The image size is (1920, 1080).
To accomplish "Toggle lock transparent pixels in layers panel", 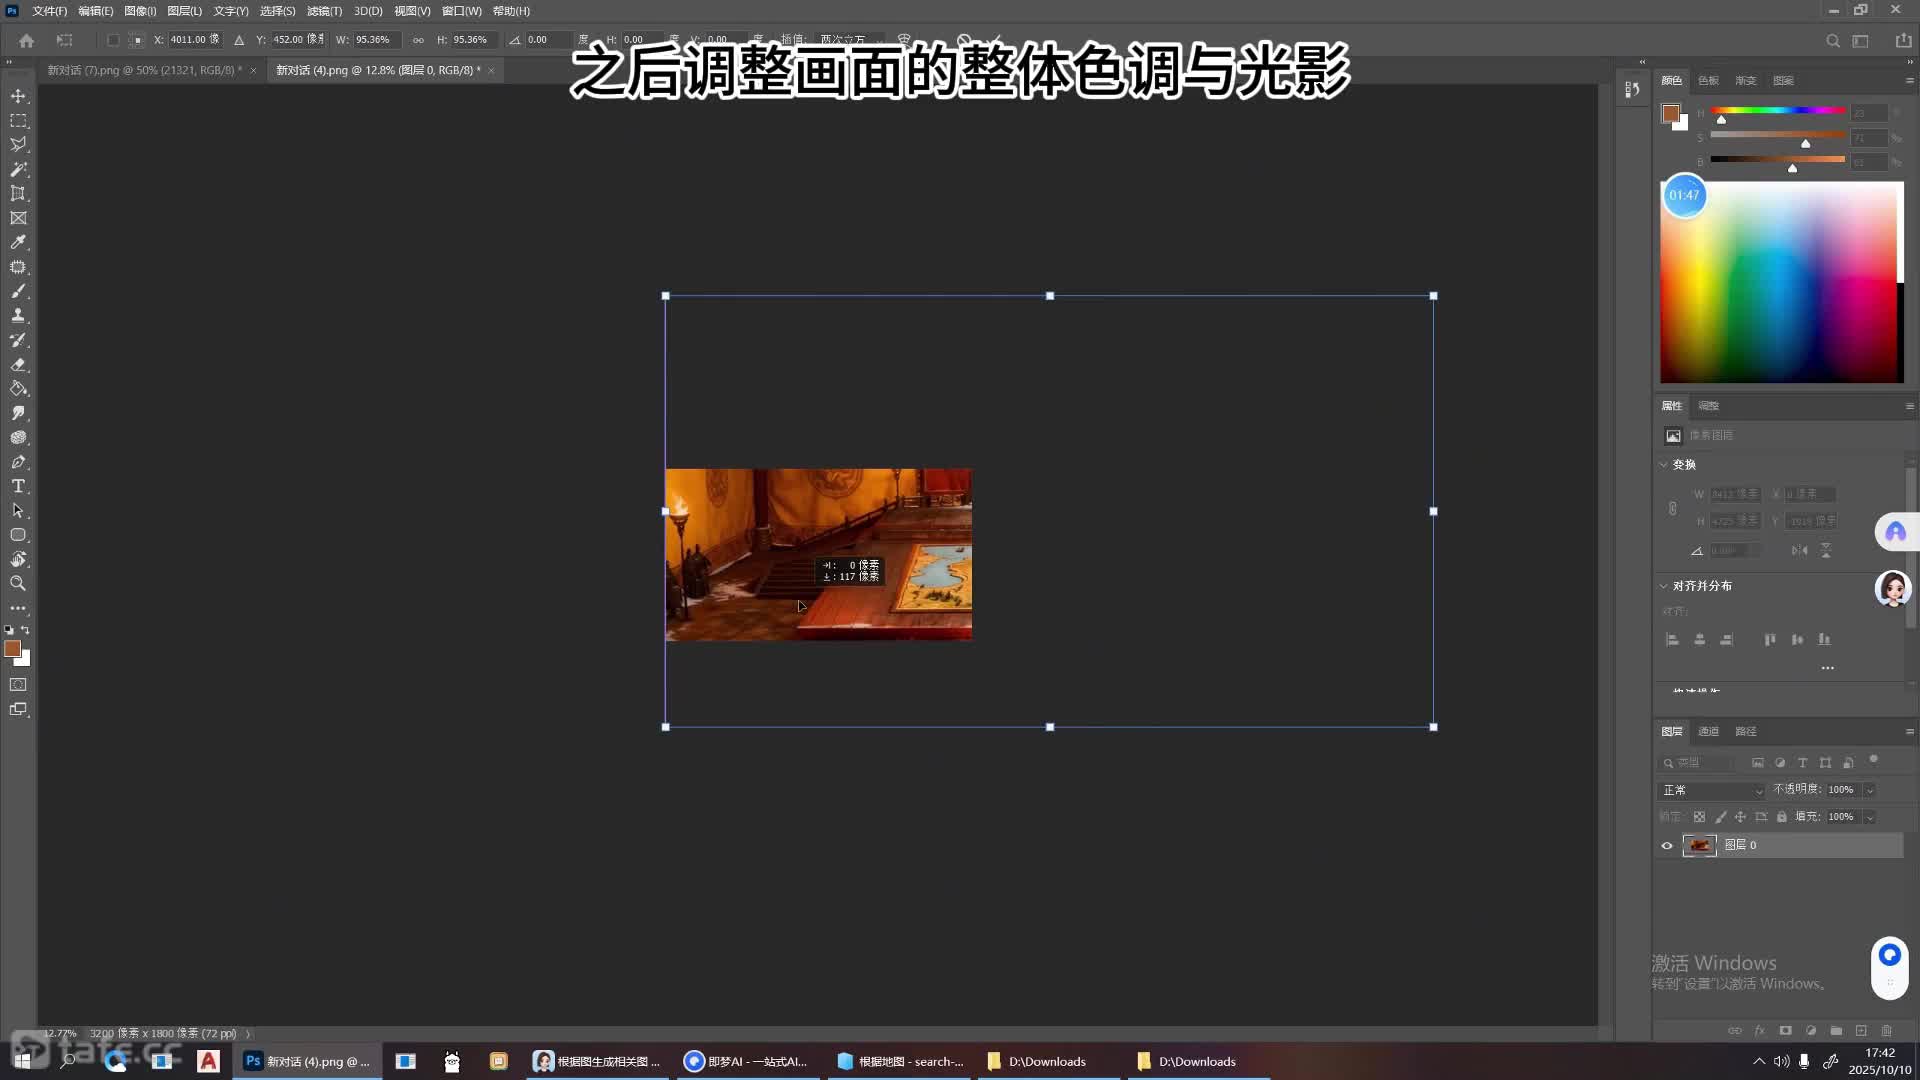I will coord(1699,817).
